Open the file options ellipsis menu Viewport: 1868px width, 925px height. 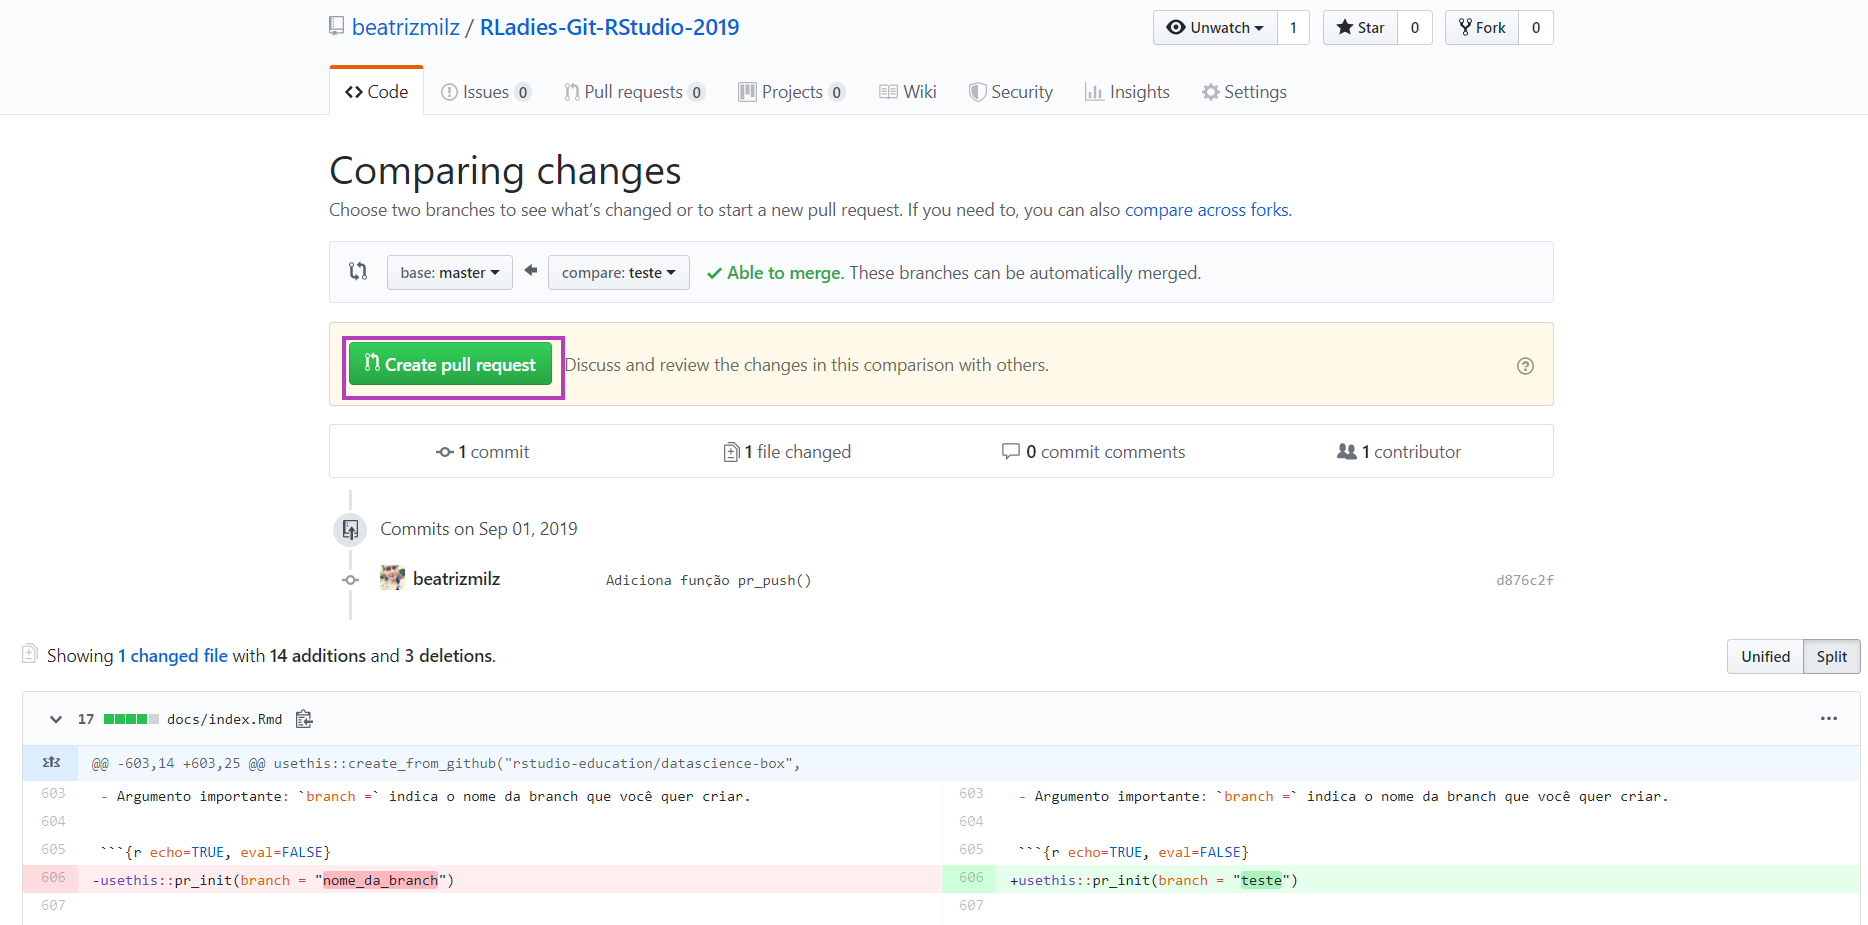tap(1829, 719)
